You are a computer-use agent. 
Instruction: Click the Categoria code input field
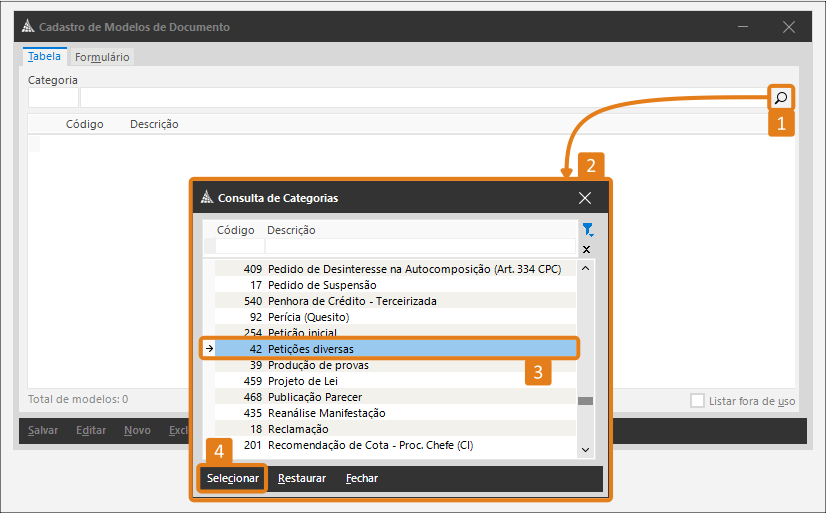pyautogui.click(x=53, y=98)
